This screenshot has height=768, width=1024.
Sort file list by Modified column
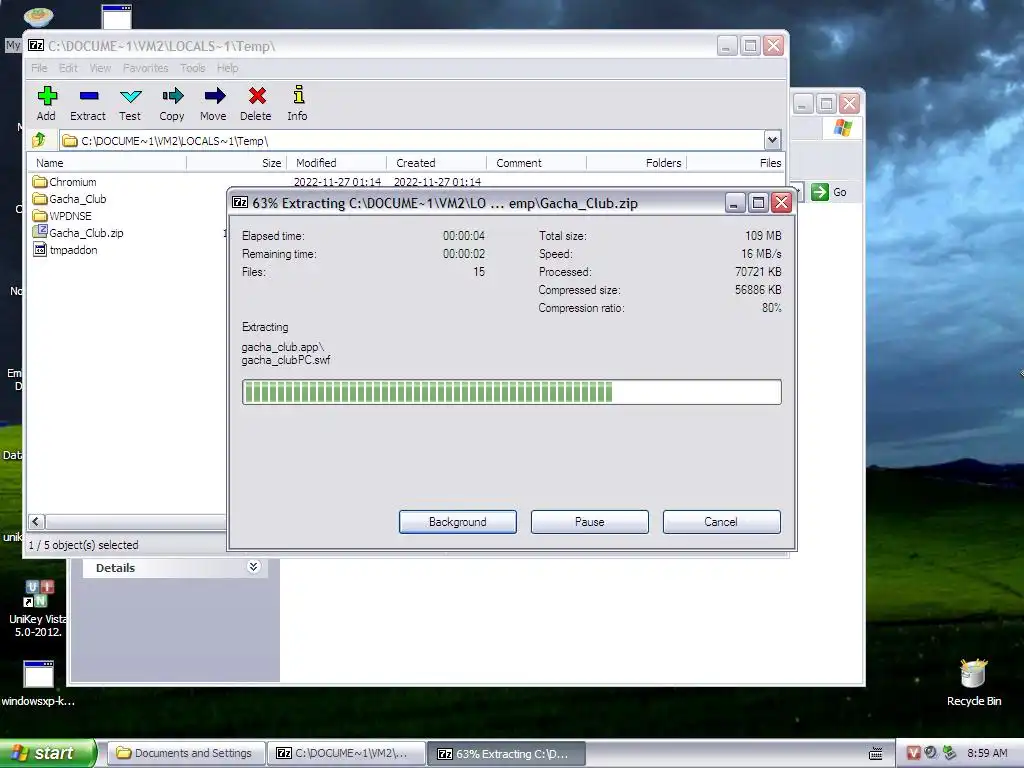coord(337,163)
